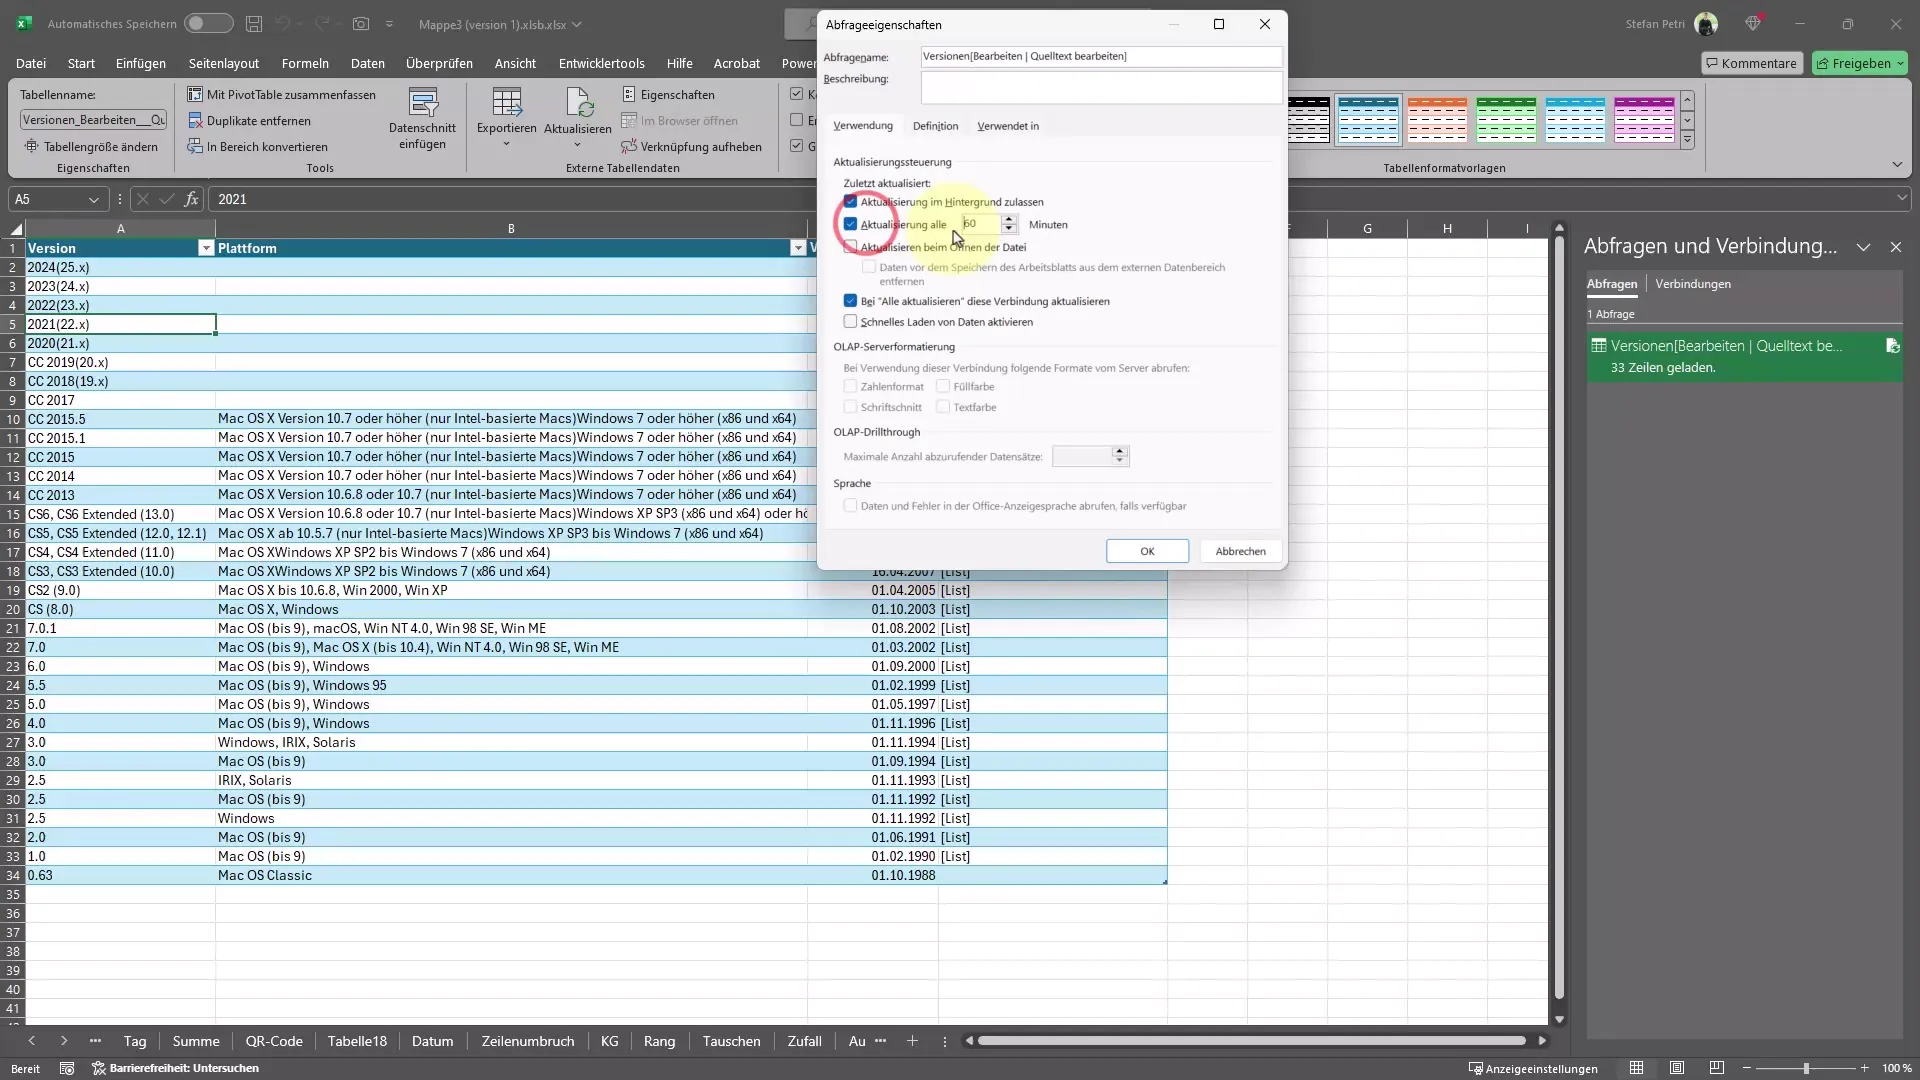The width and height of the screenshot is (1920, 1080).
Task: Expand the formula bar chevron
Action: tap(1902, 199)
